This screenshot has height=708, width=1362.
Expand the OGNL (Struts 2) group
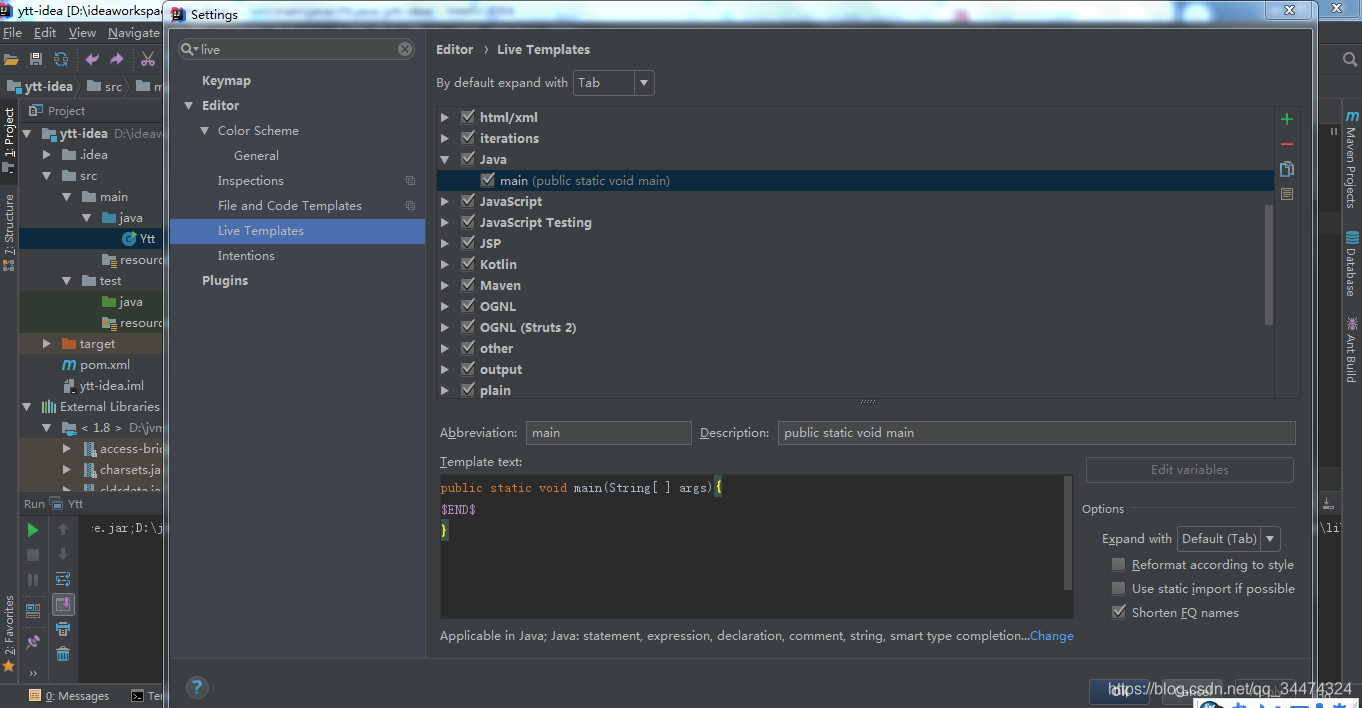pyautogui.click(x=445, y=327)
